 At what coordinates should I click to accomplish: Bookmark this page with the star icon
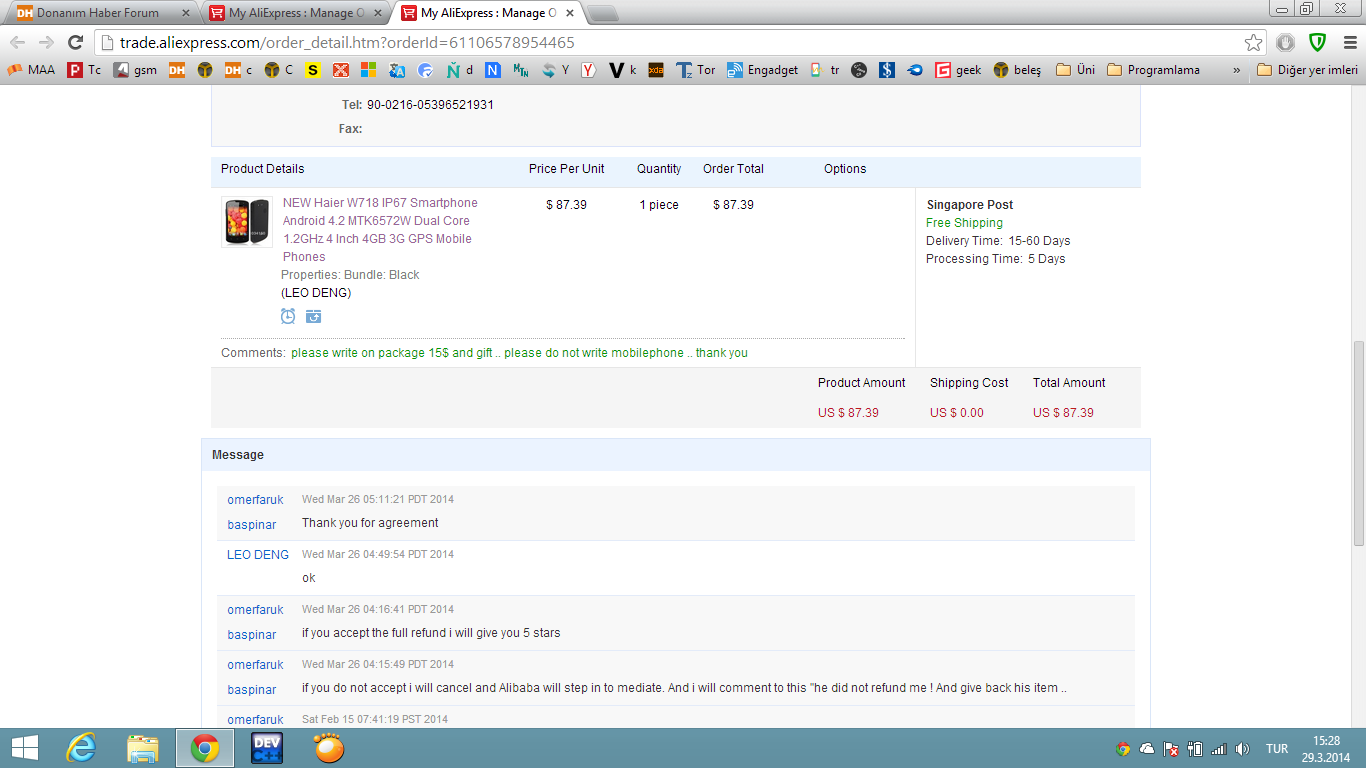[x=1253, y=43]
